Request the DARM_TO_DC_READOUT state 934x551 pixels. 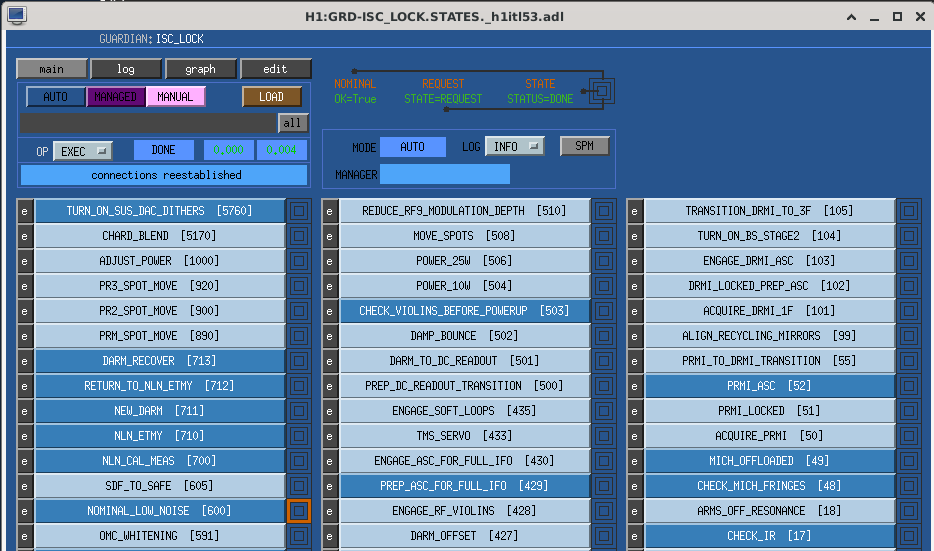(x=464, y=361)
